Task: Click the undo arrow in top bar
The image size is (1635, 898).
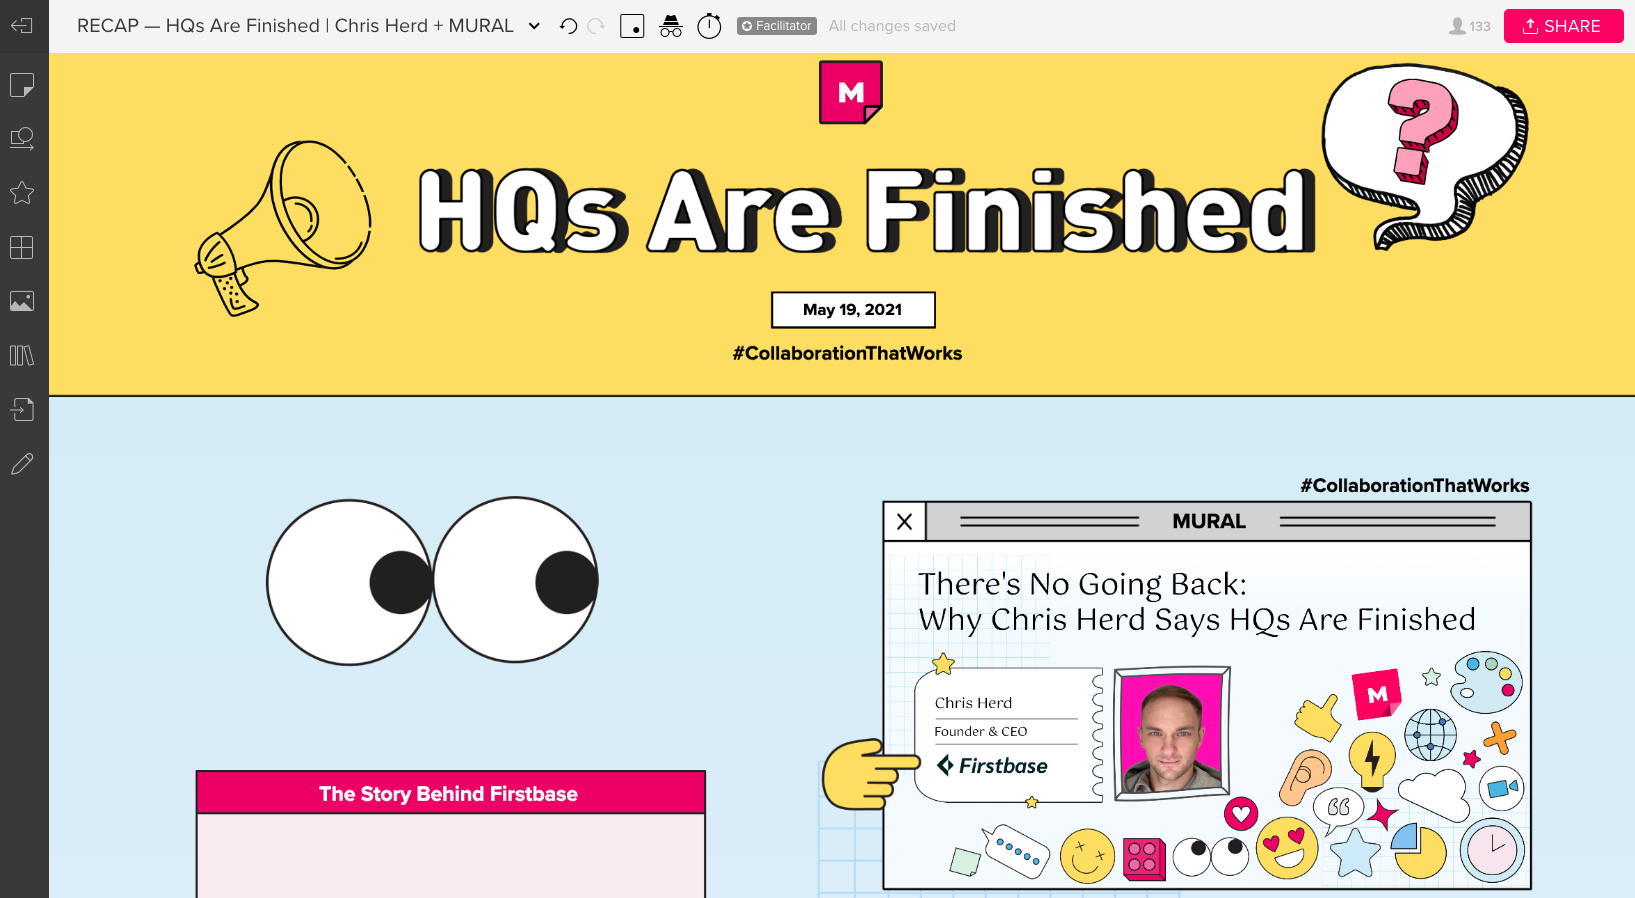Action: tap(568, 26)
